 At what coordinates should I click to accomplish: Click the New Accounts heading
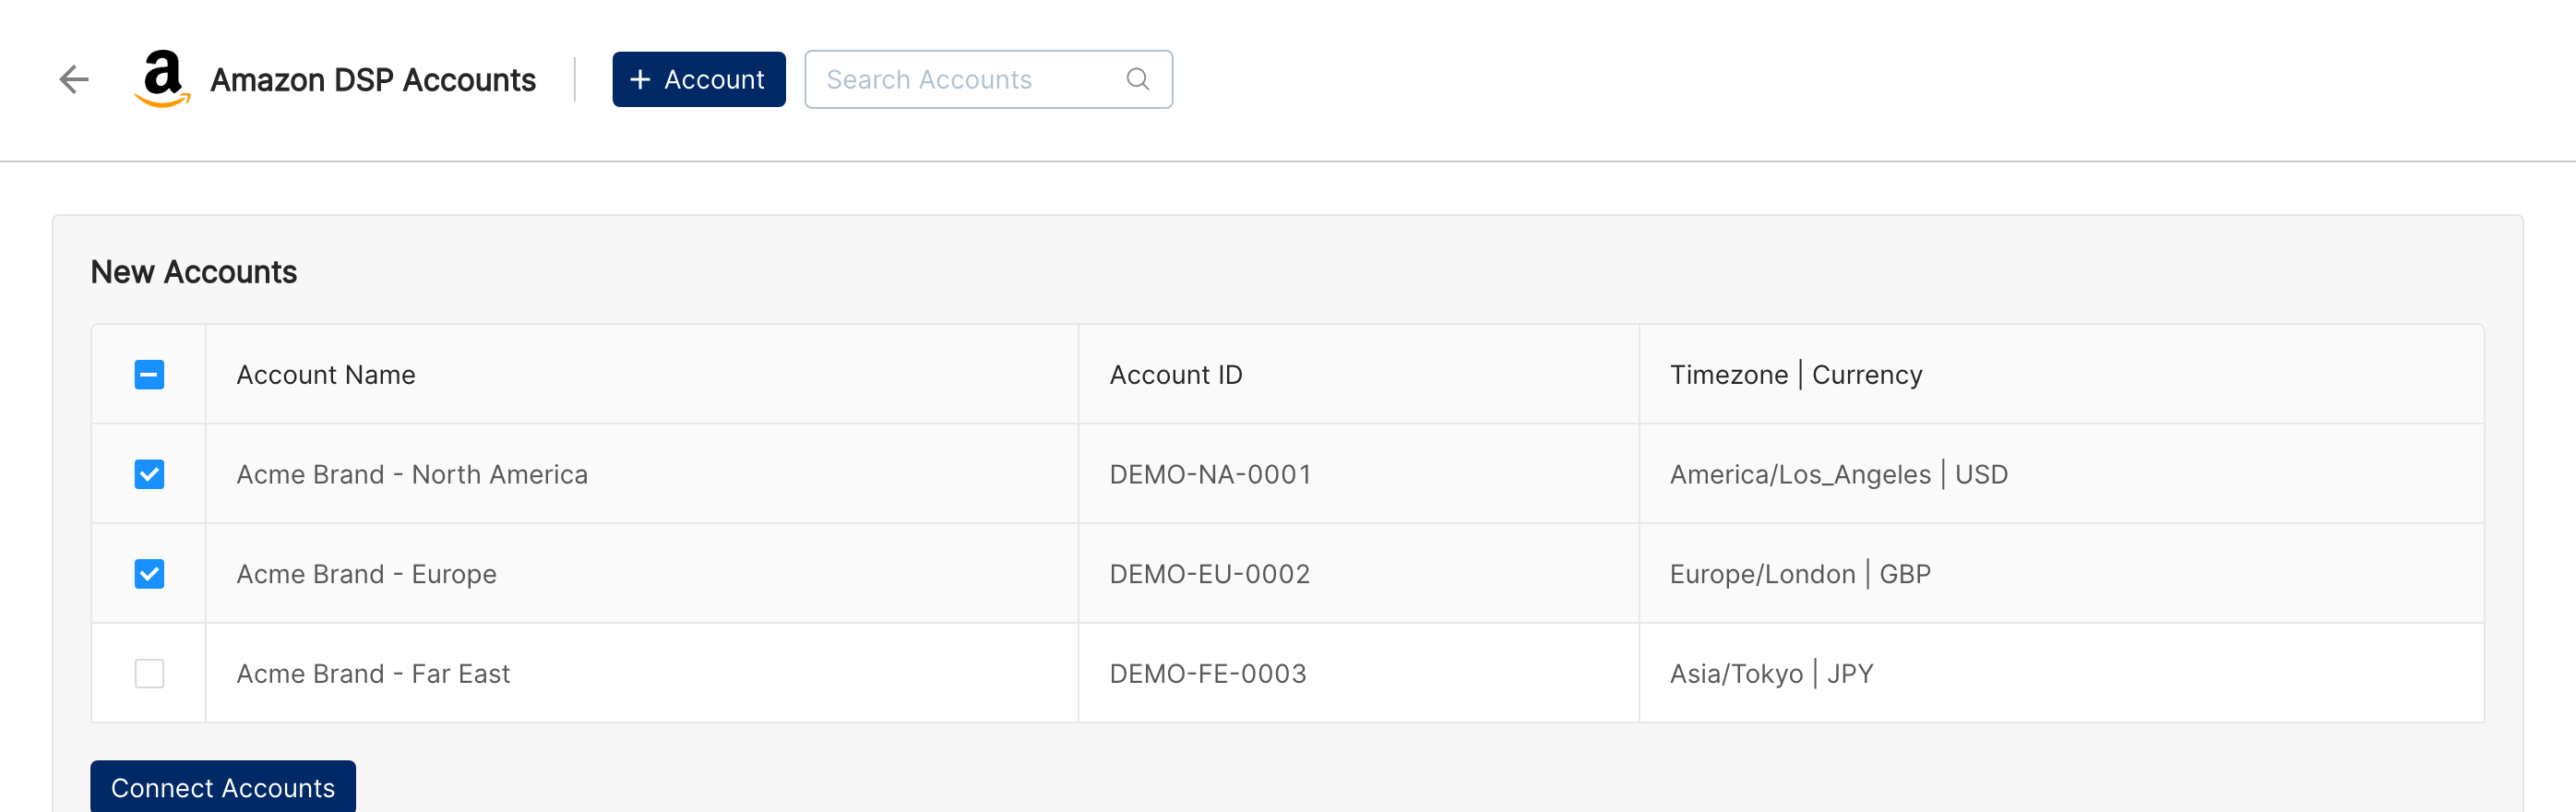(194, 272)
